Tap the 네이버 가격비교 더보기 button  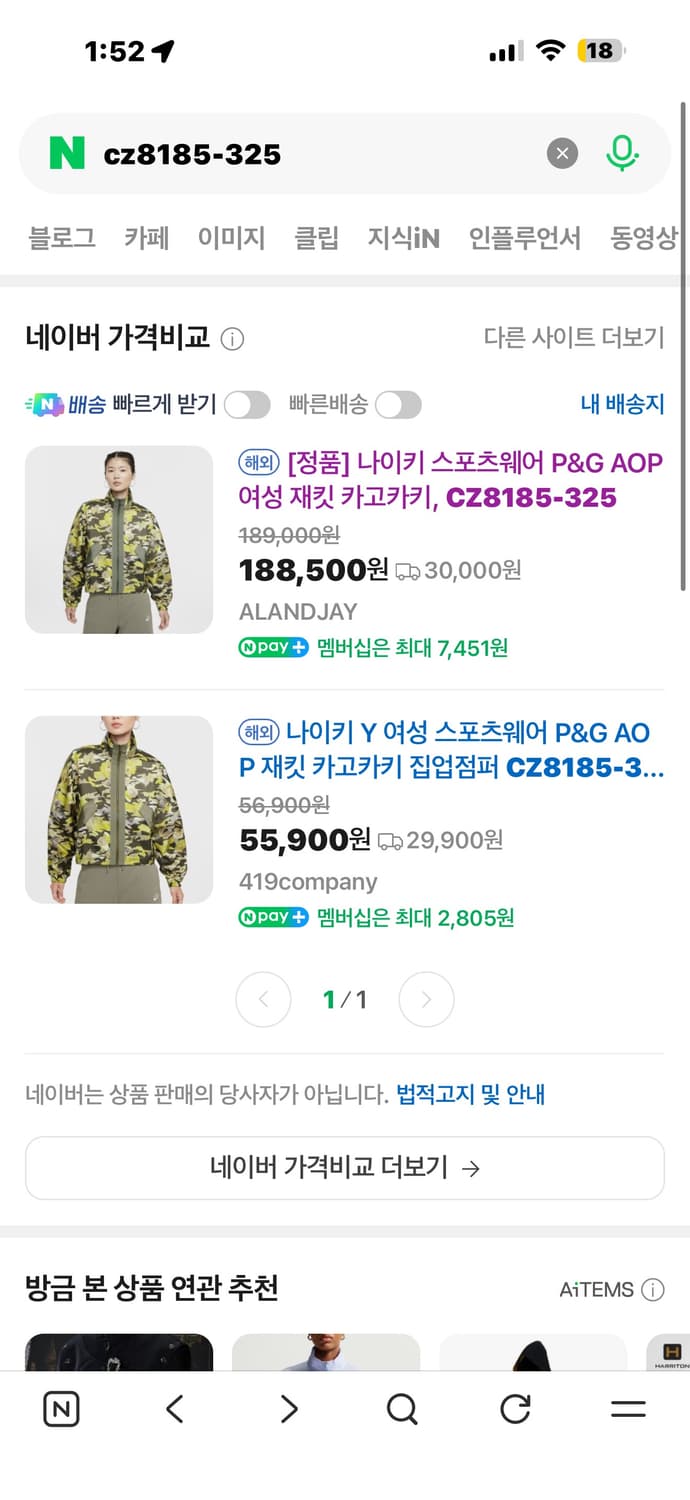click(x=345, y=1167)
